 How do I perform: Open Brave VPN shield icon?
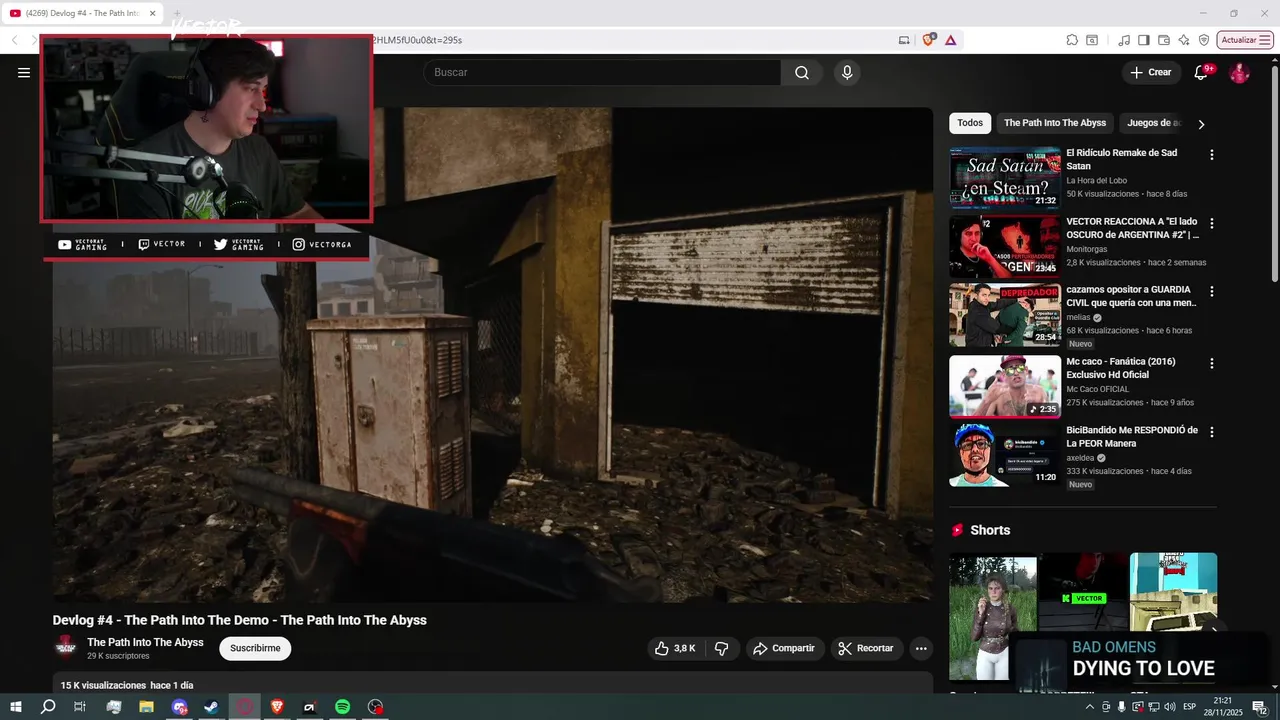1204,40
